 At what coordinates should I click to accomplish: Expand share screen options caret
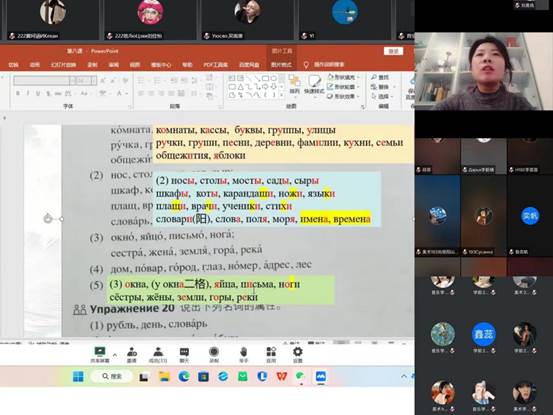[115, 354]
